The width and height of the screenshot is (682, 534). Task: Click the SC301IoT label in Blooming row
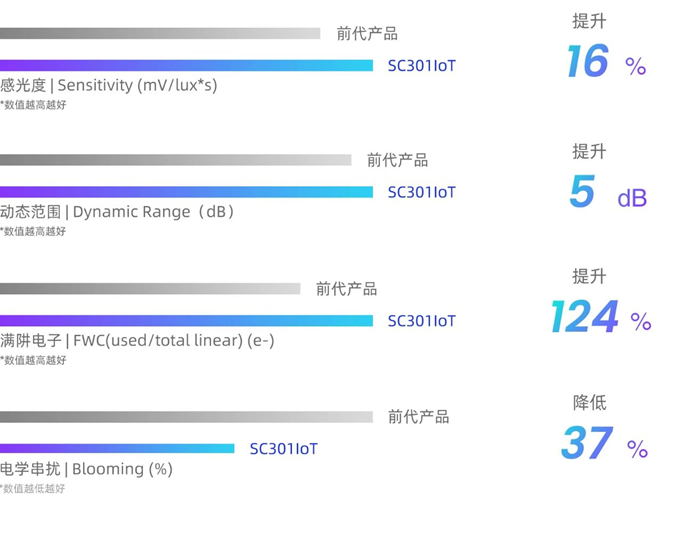click(x=283, y=449)
